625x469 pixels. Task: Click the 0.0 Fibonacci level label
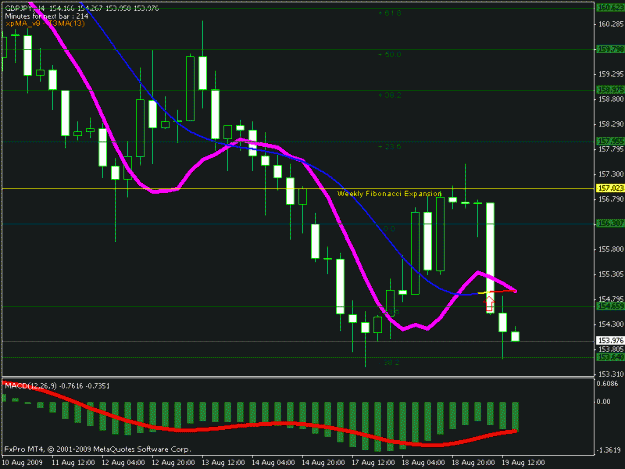click(x=389, y=229)
